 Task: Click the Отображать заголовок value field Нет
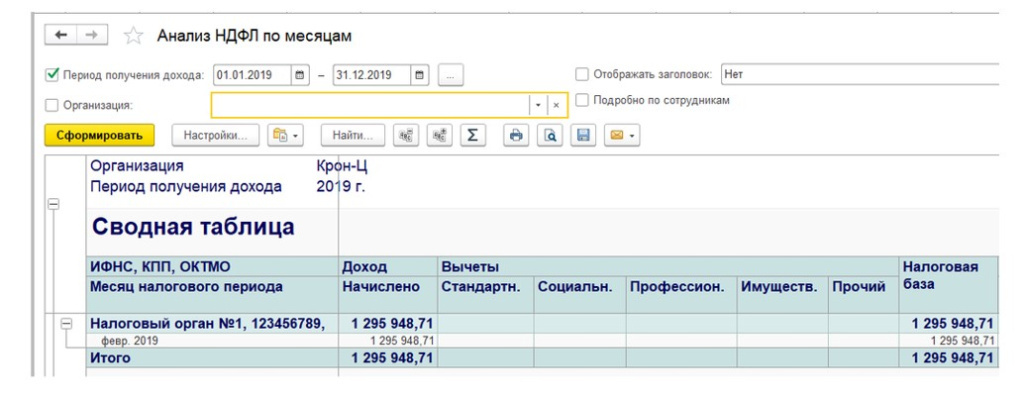coord(860,75)
